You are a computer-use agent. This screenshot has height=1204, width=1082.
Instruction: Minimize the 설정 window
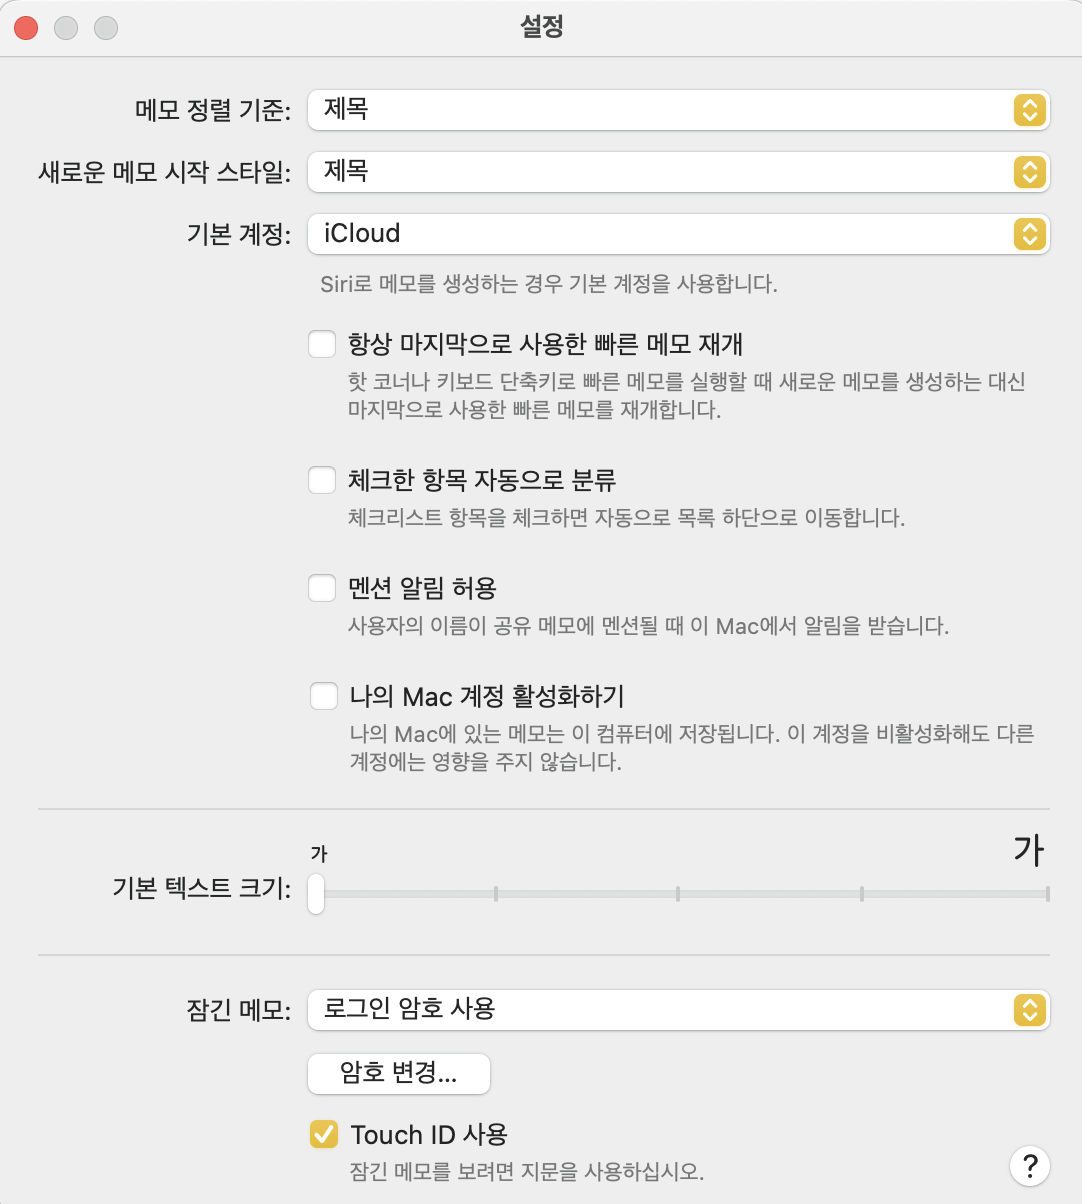click(x=66, y=28)
